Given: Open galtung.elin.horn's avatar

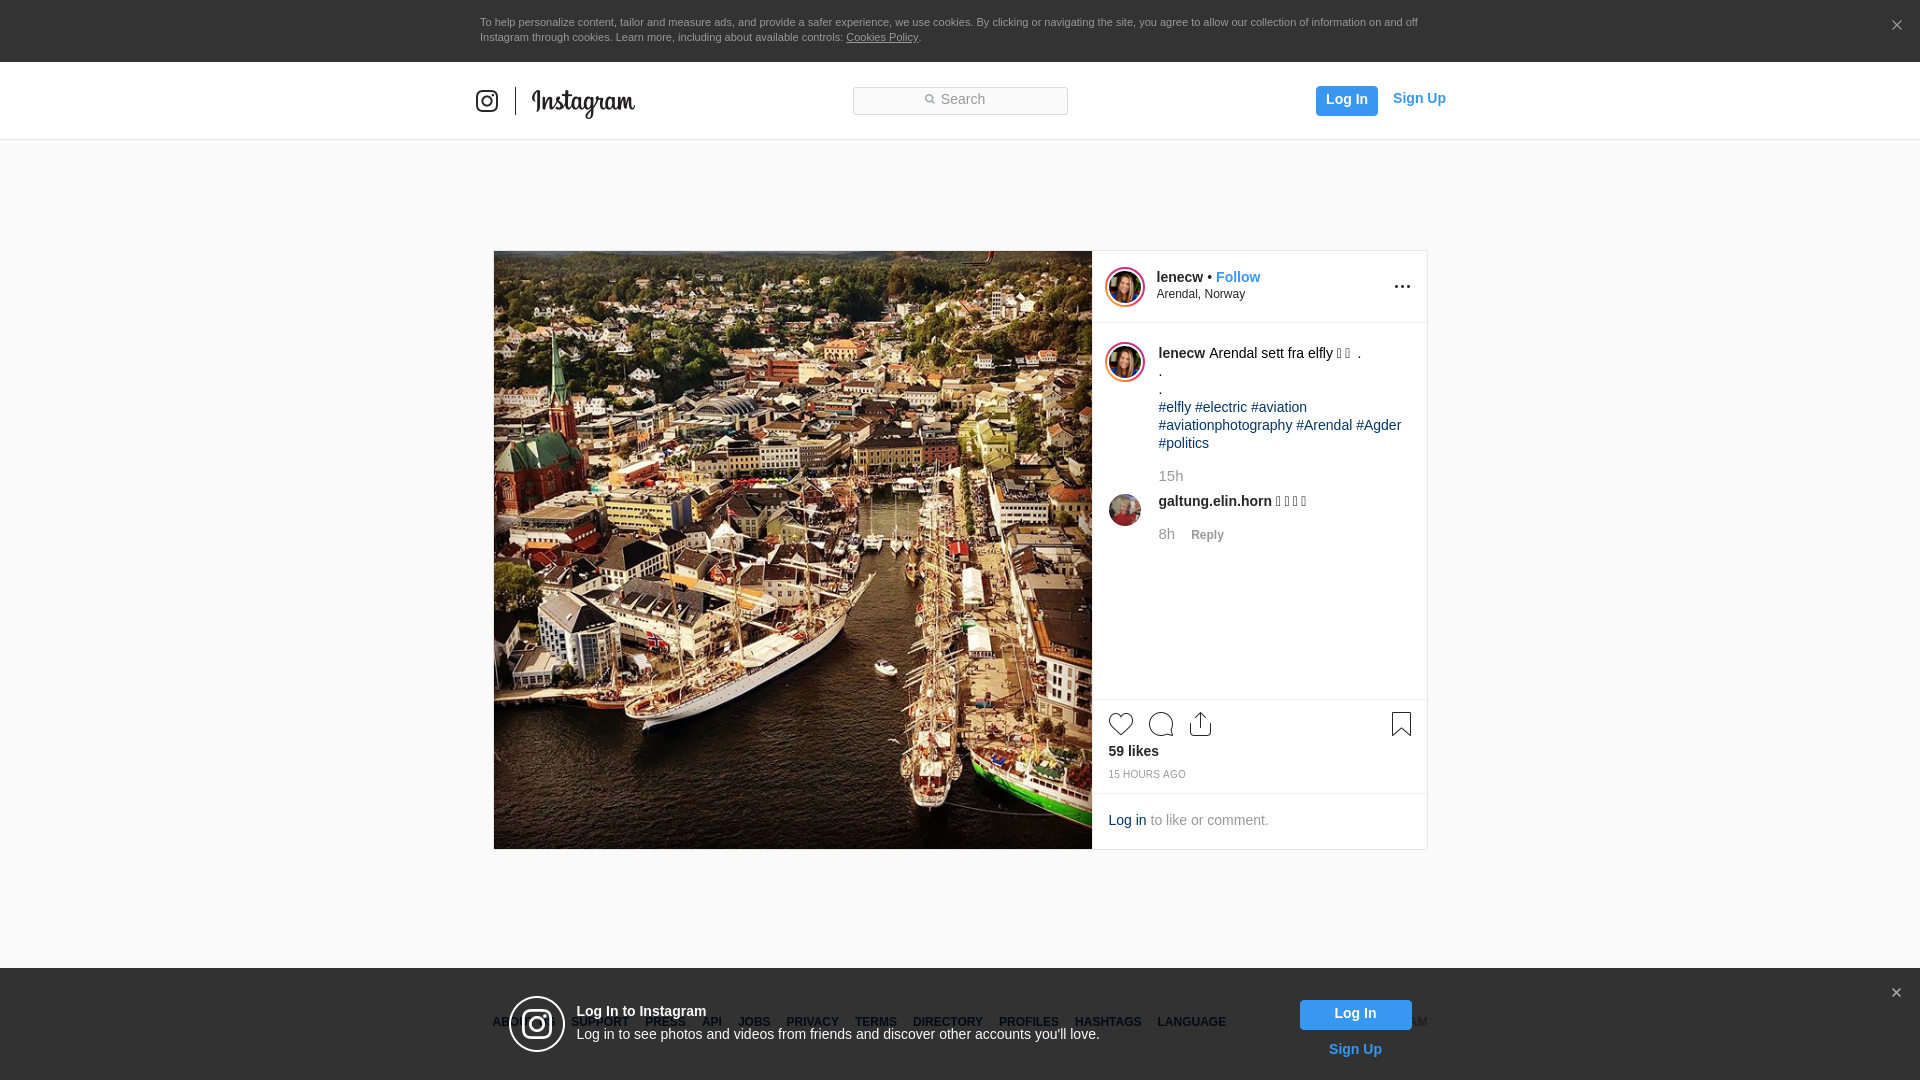Looking at the screenshot, I should [1124, 510].
